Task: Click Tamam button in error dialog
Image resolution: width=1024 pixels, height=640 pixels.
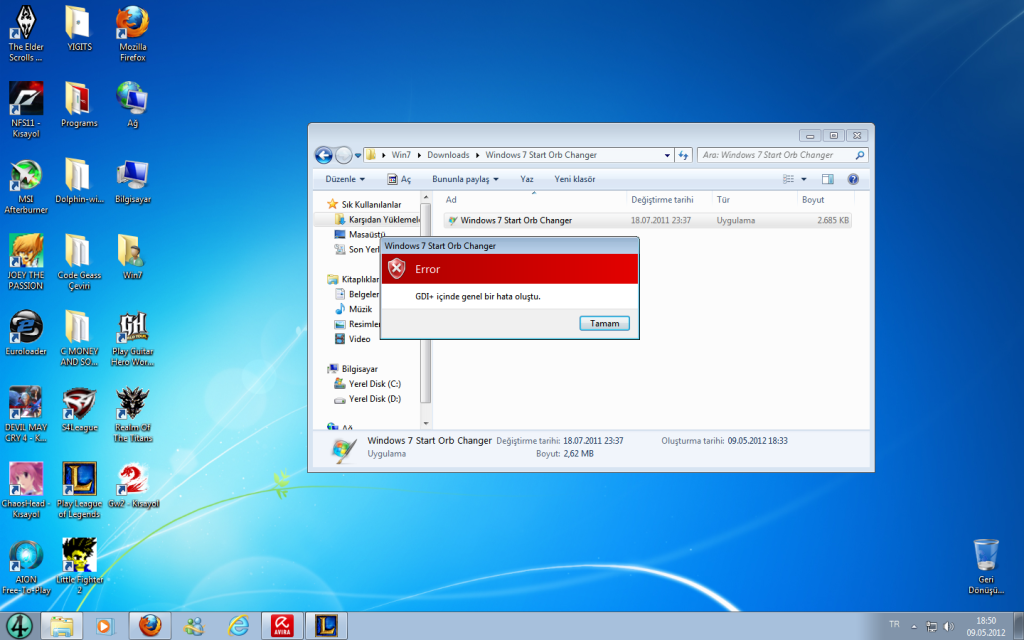Action: 604,323
